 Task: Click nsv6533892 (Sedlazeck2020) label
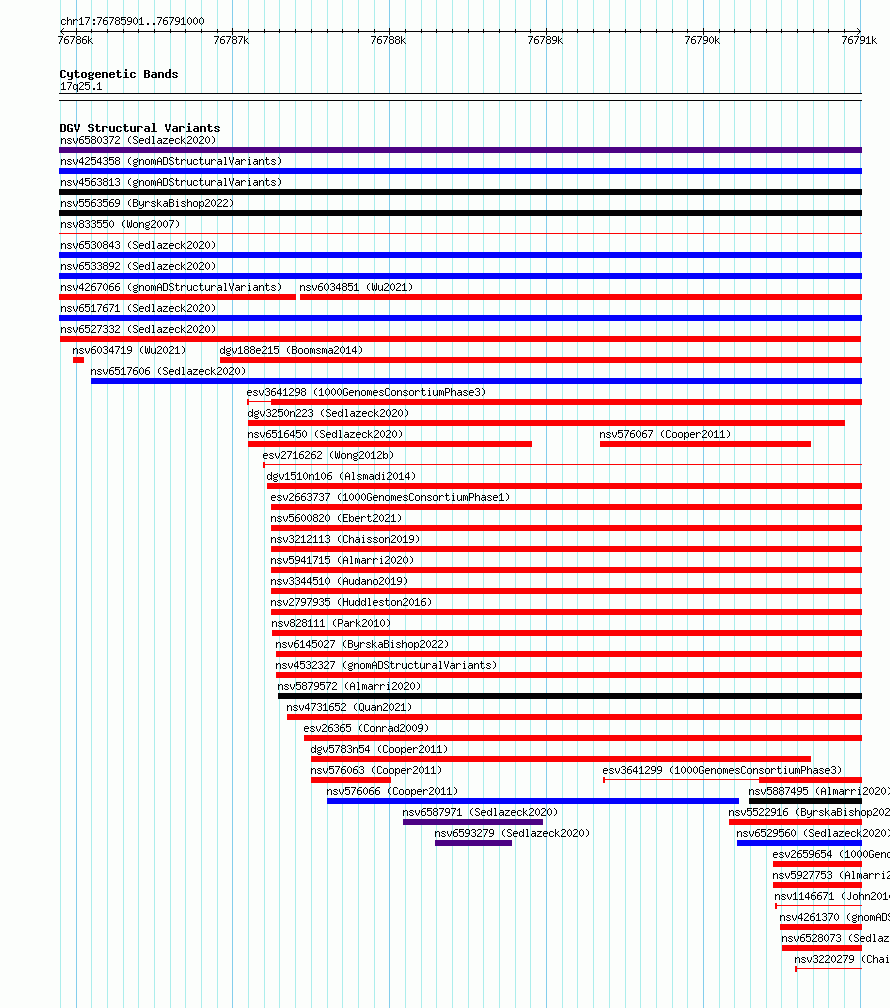pyautogui.click(x=138, y=266)
